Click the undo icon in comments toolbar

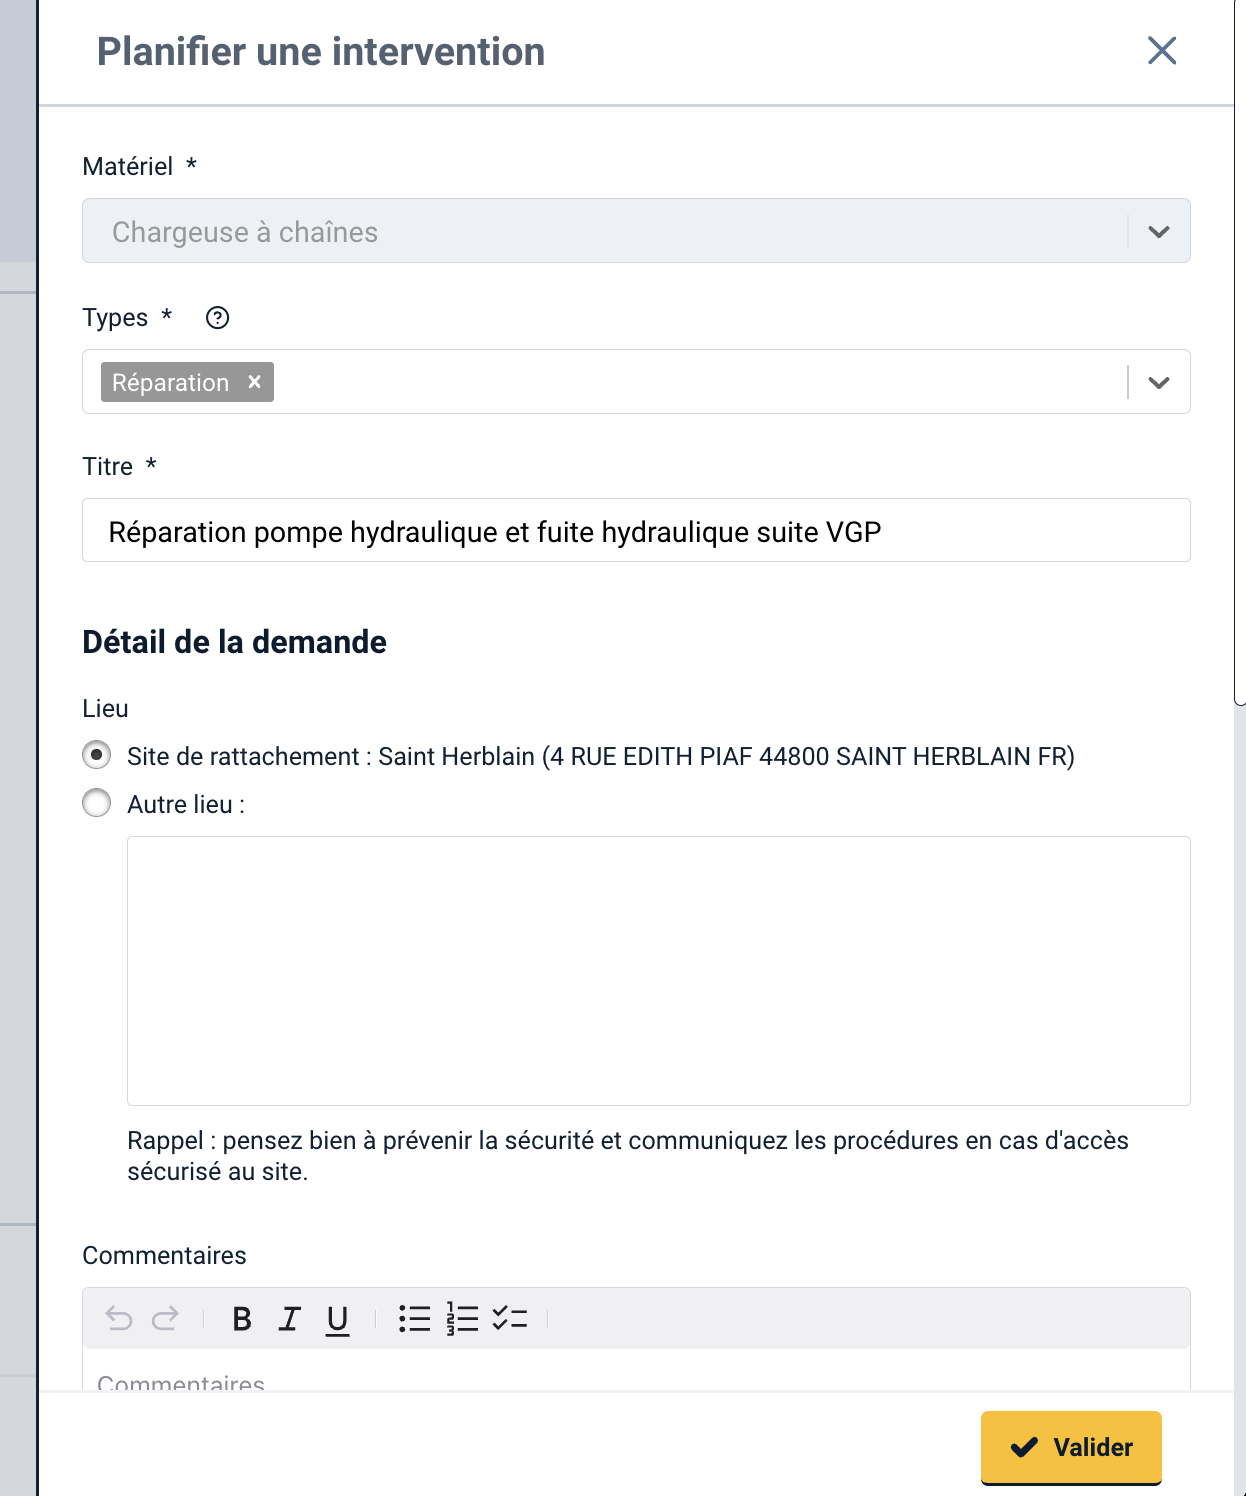pyautogui.click(x=119, y=1319)
